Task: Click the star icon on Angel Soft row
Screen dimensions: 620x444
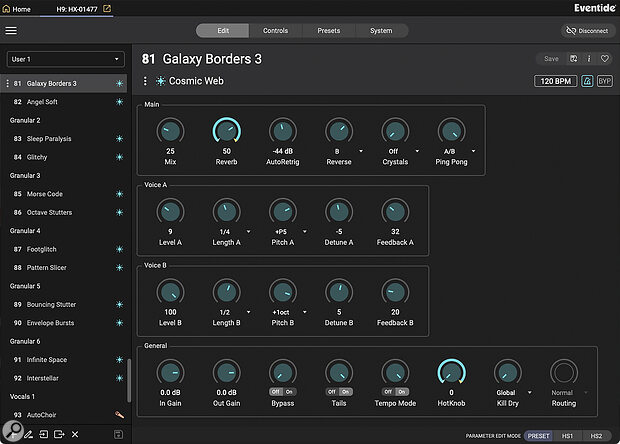Action: 119,102
